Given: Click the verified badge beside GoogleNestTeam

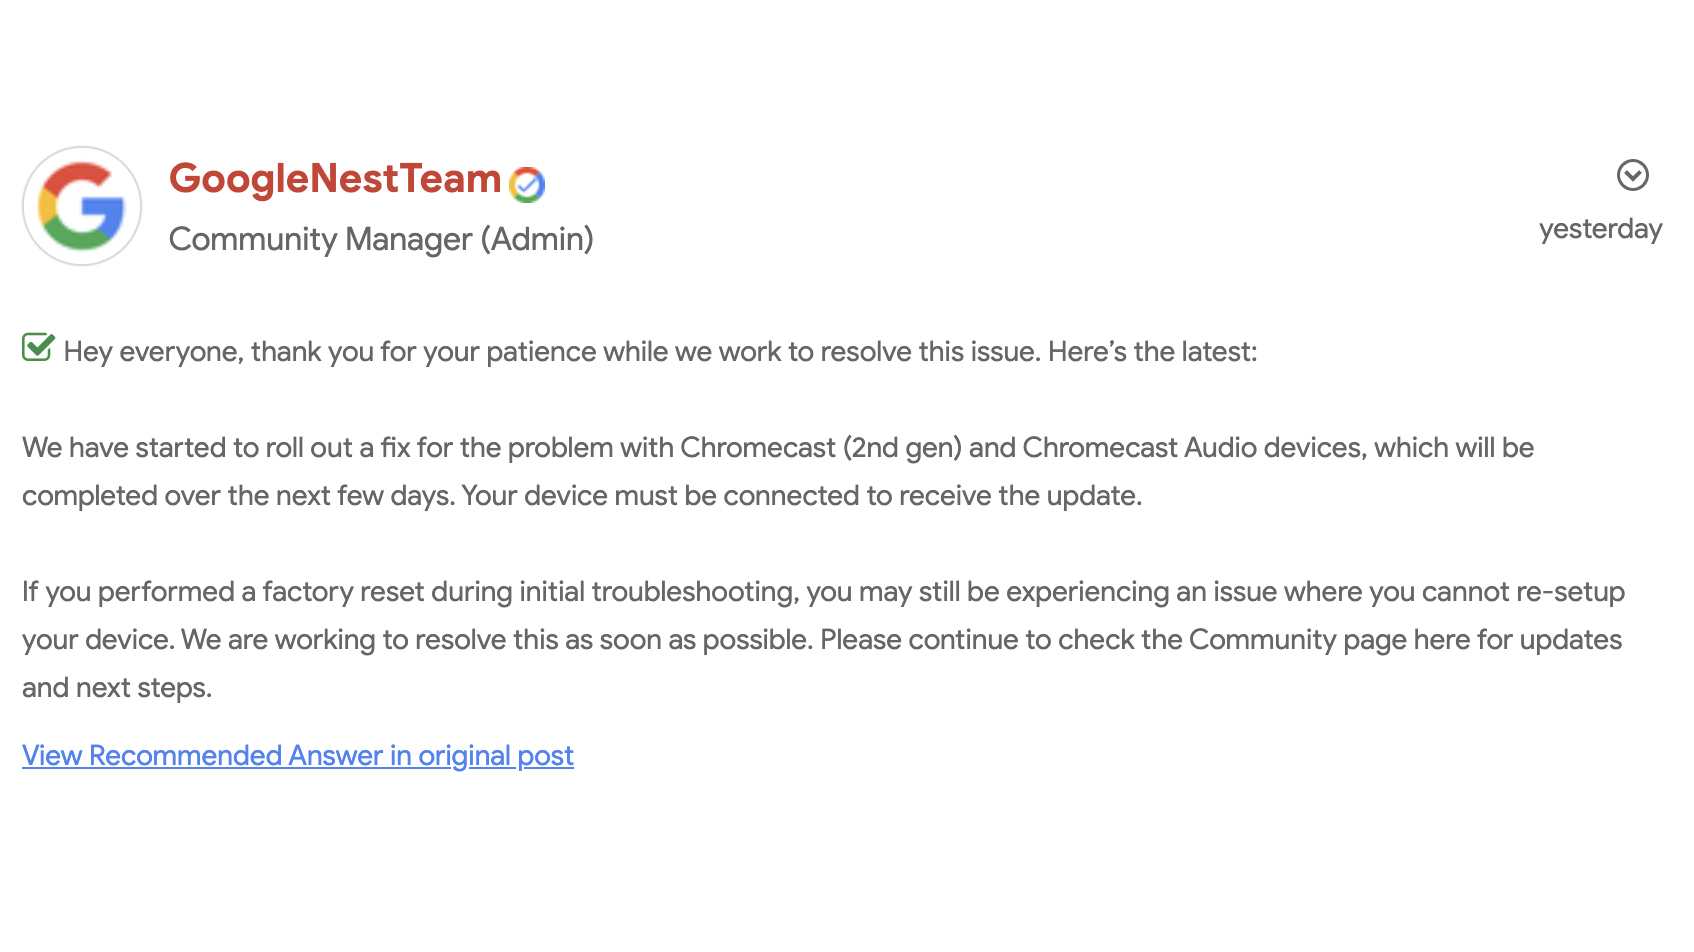Looking at the screenshot, I should click(527, 184).
